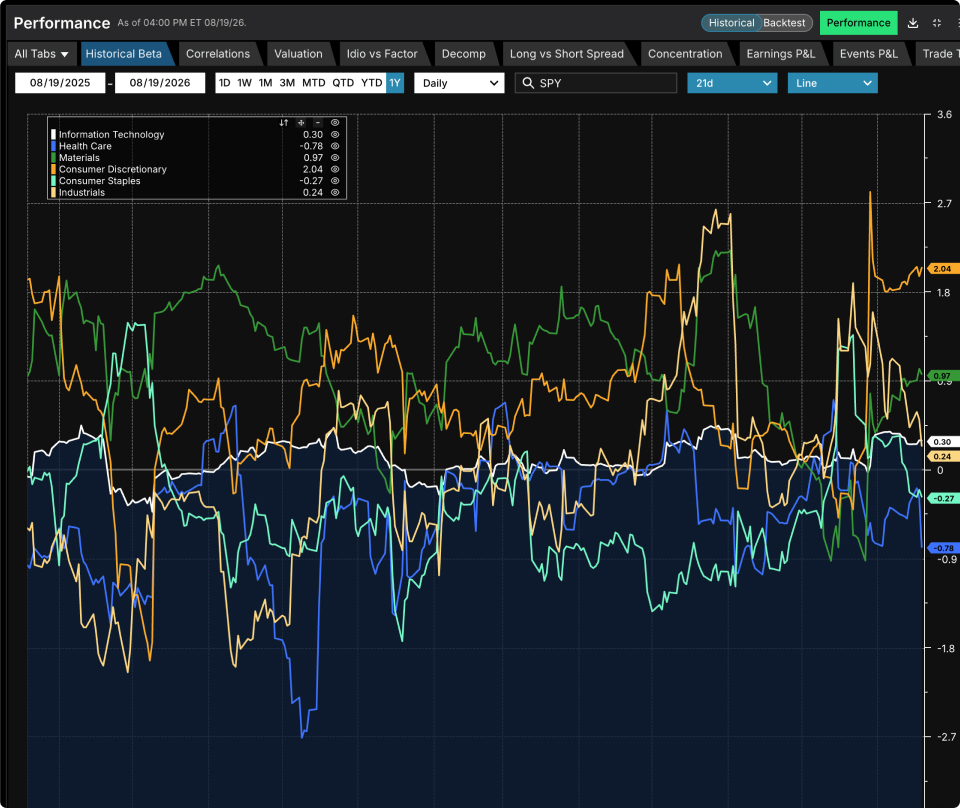
Task: Click the search magnifier icon beside SPY
Action: point(528,83)
